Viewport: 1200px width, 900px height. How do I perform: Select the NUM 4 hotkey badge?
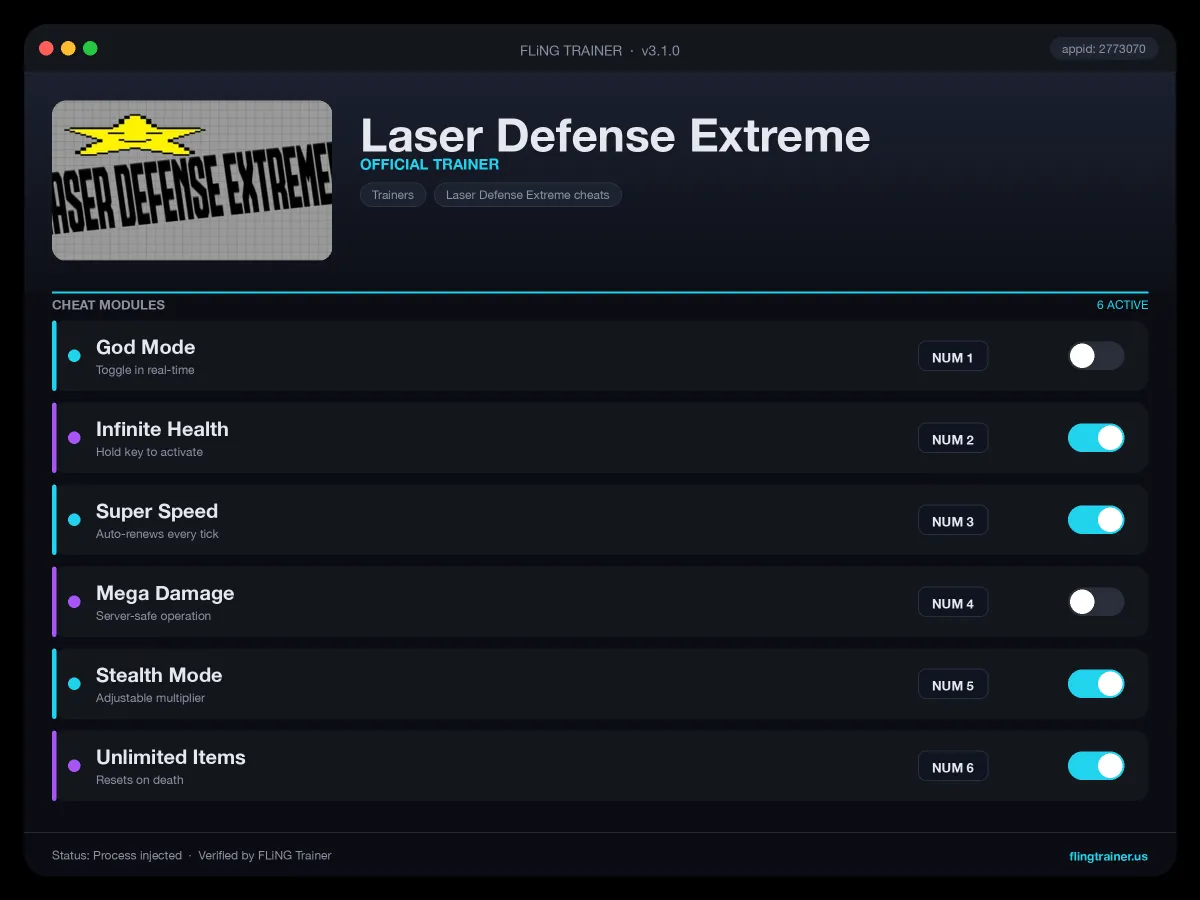coord(953,603)
